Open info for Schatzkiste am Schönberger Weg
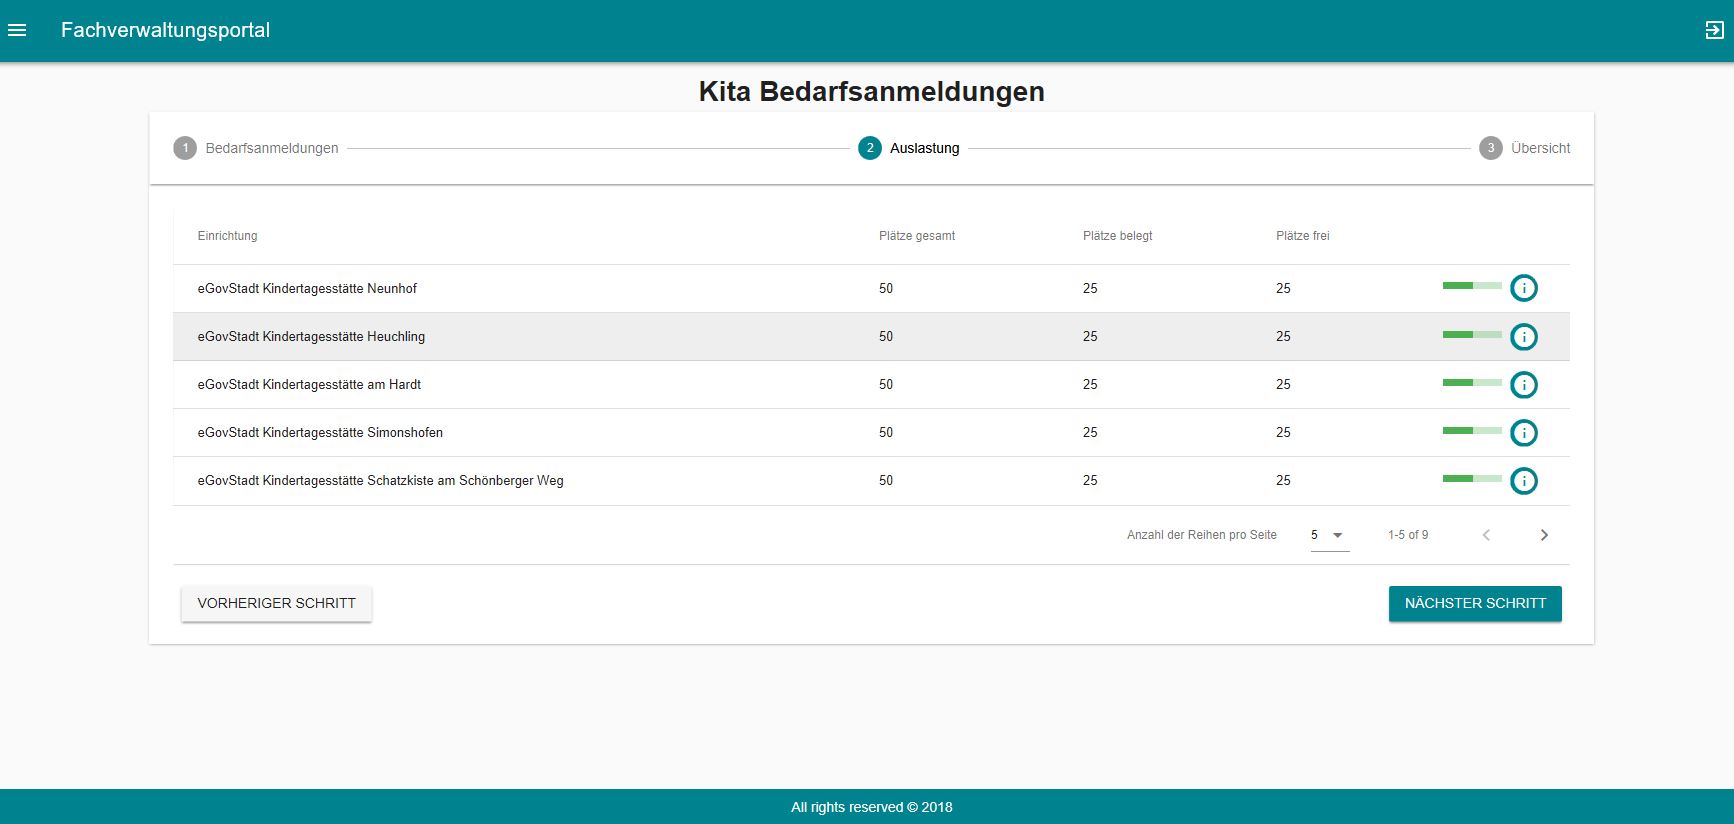Image resolution: width=1734 pixels, height=824 pixels. click(x=1523, y=481)
